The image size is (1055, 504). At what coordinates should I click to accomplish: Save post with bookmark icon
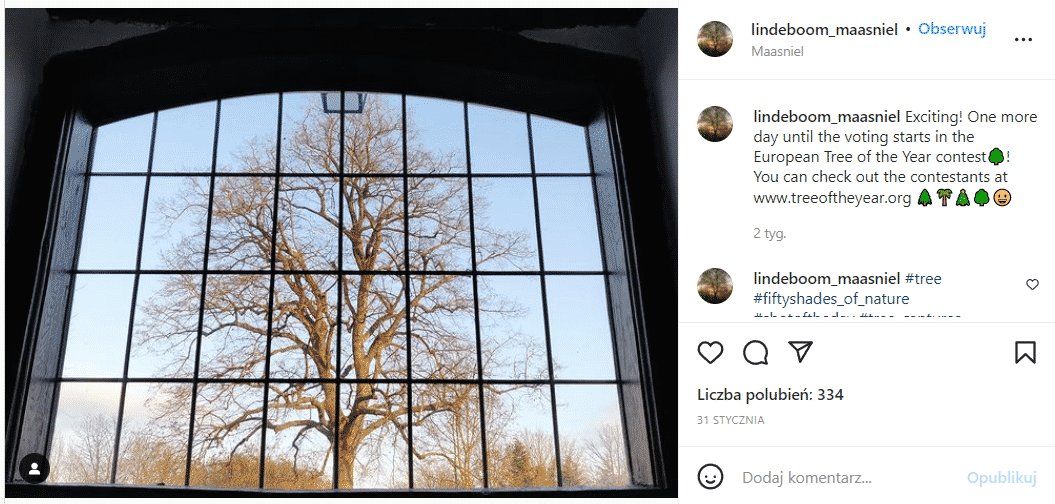(1025, 352)
